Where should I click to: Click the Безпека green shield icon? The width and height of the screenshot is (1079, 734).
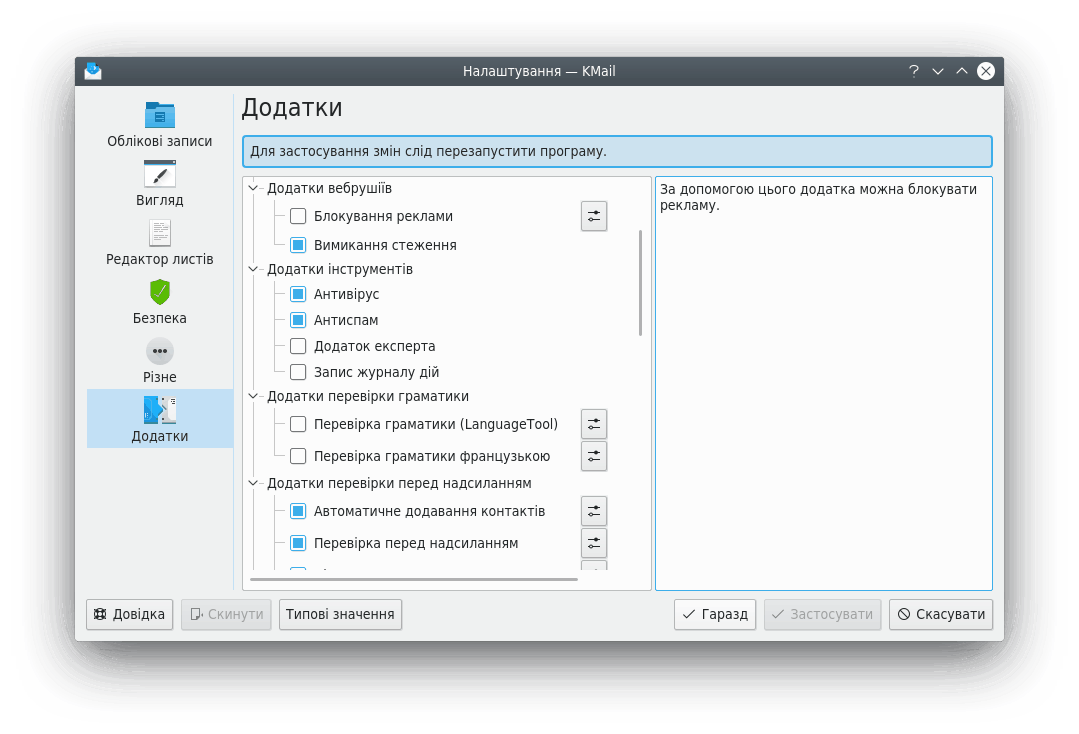click(159, 292)
